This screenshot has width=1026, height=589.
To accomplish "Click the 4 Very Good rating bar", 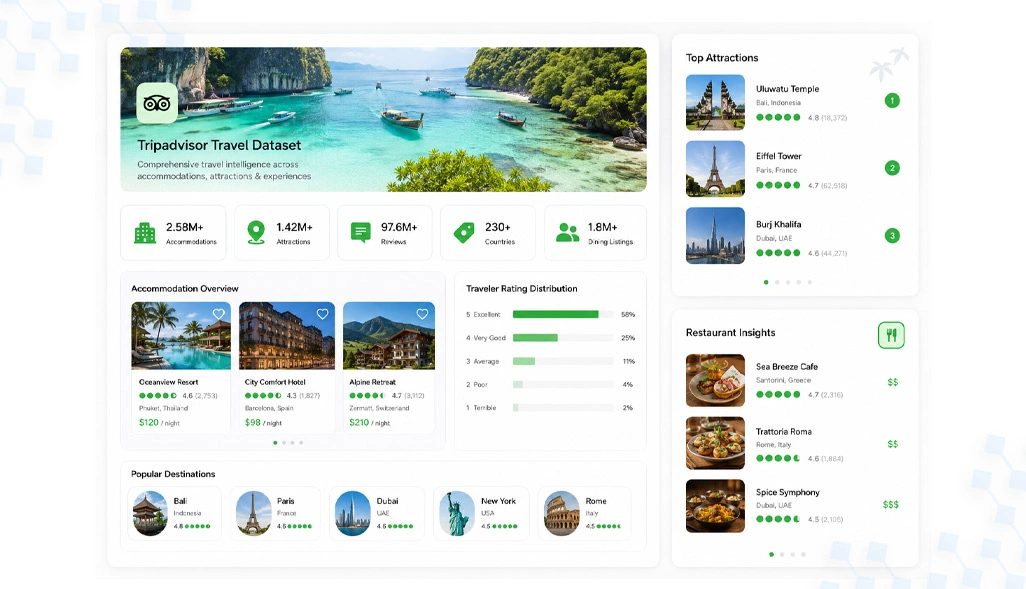I will click(563, 338).
